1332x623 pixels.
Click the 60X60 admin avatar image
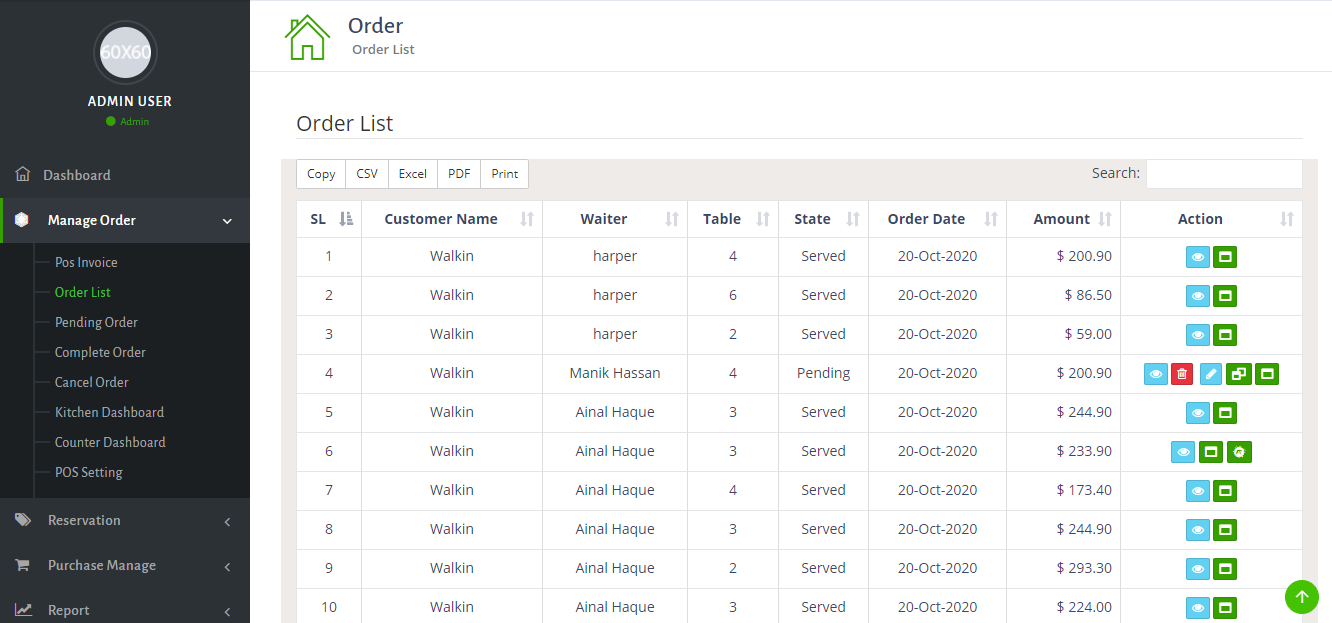point(125,52)
